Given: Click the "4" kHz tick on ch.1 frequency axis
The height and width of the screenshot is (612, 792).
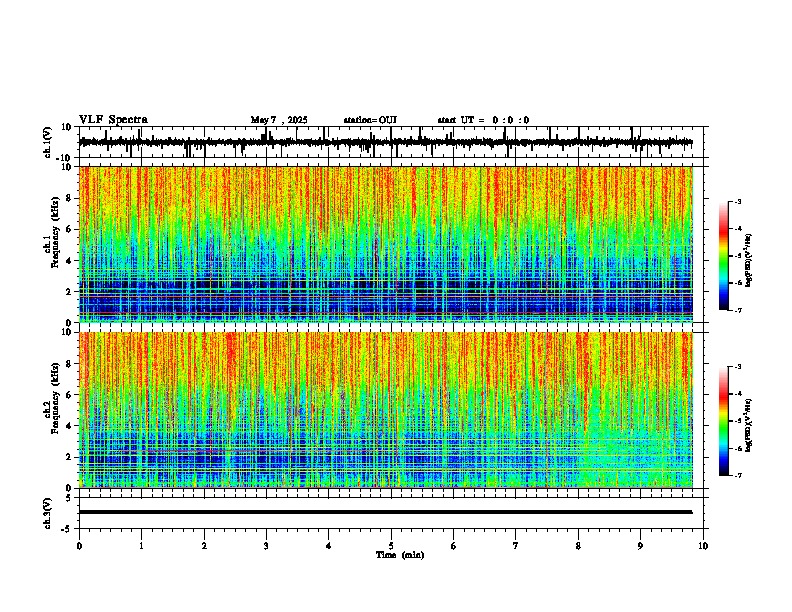Looking at the screenshot, I should point(70,261).
